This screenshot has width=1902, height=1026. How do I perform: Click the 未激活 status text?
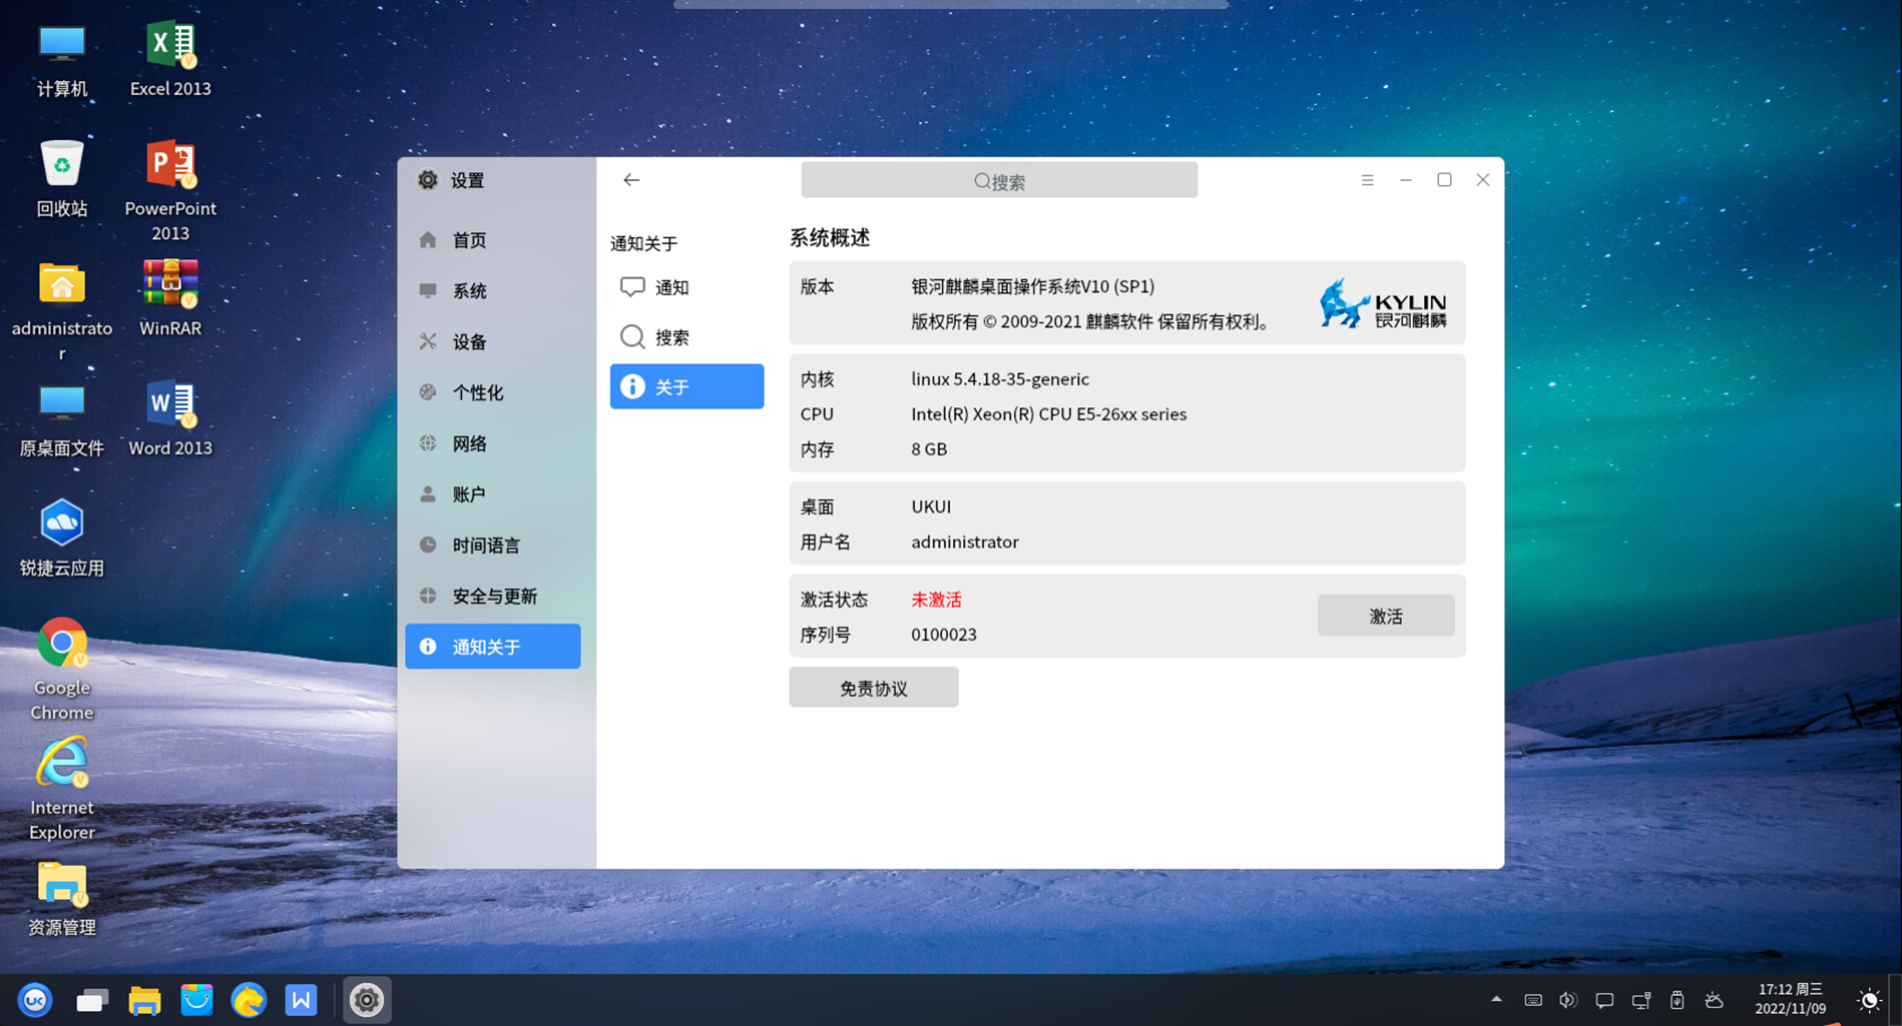click(936, 600)
